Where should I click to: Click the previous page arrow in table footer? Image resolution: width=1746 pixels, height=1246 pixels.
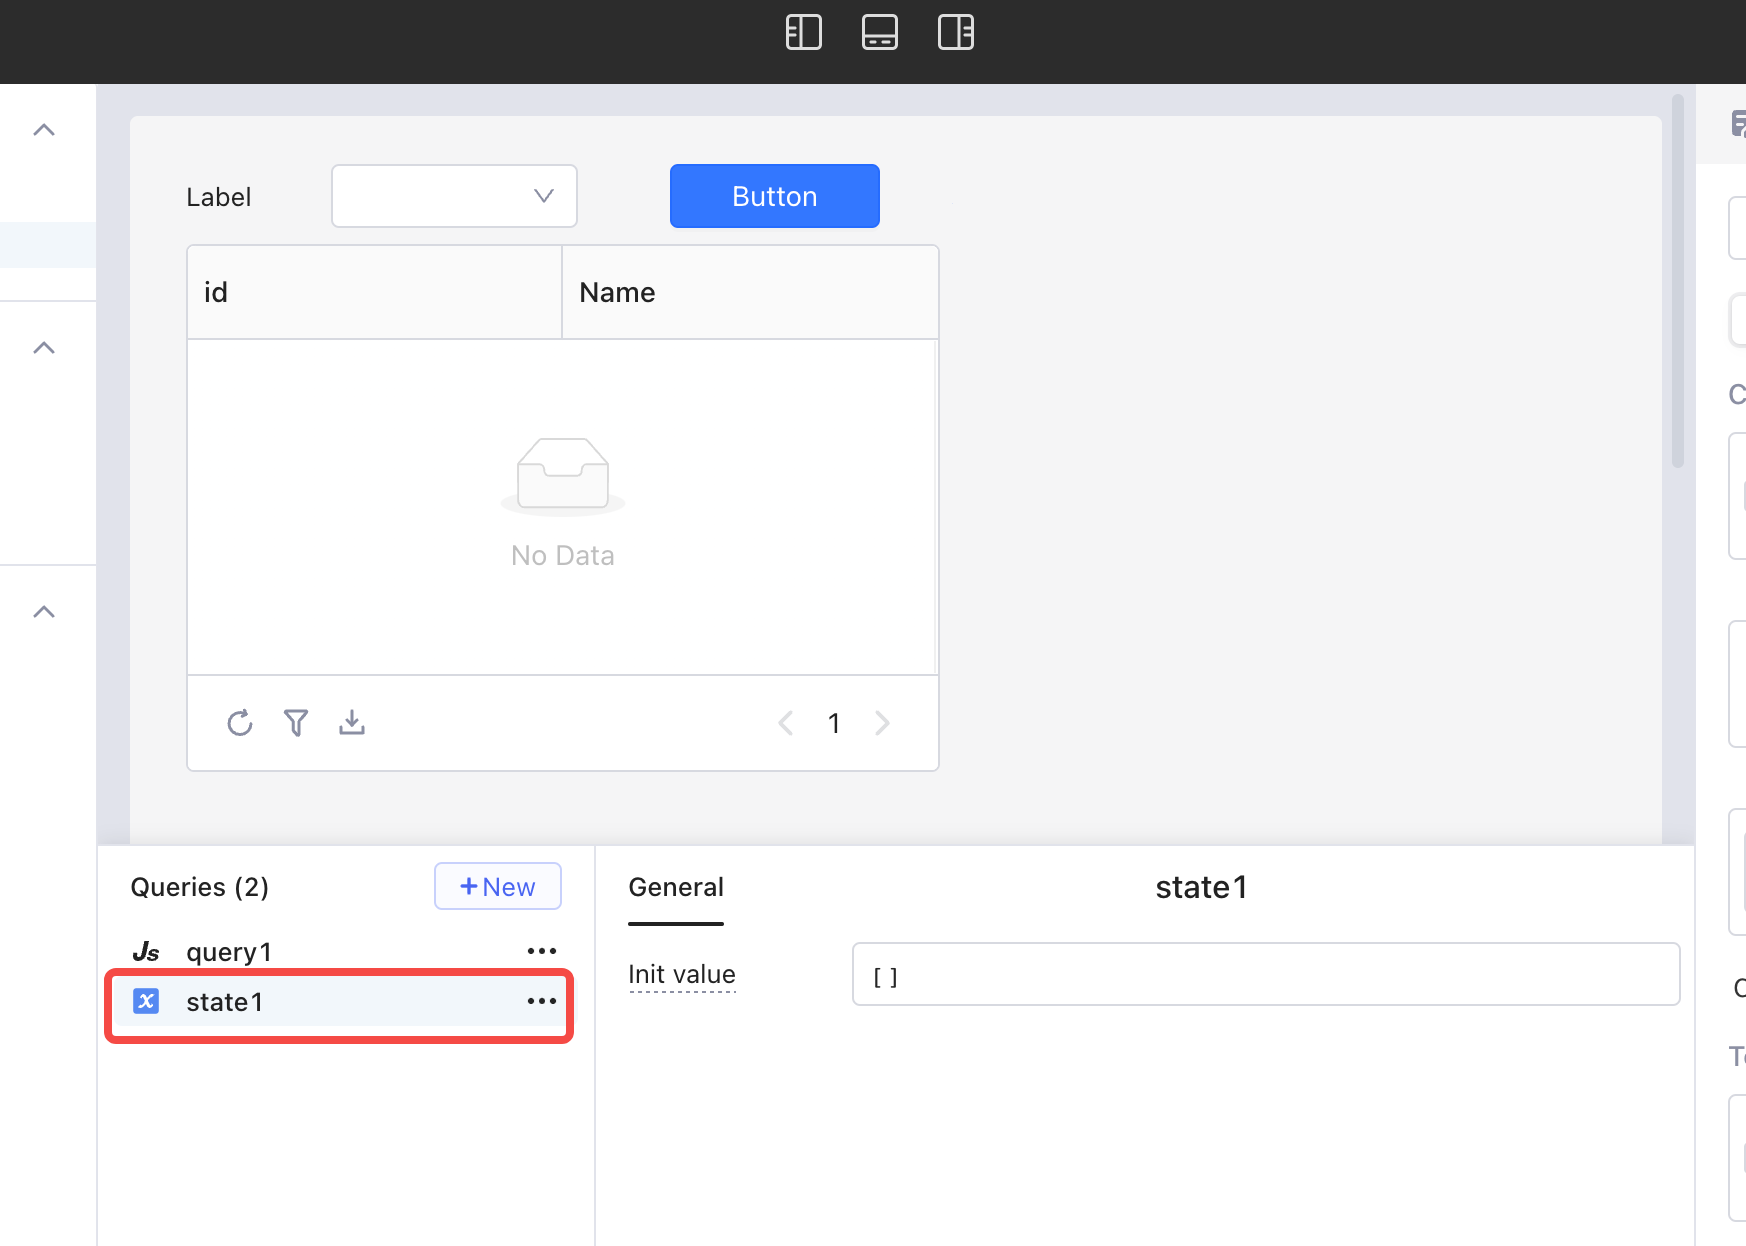pos(786,722)
